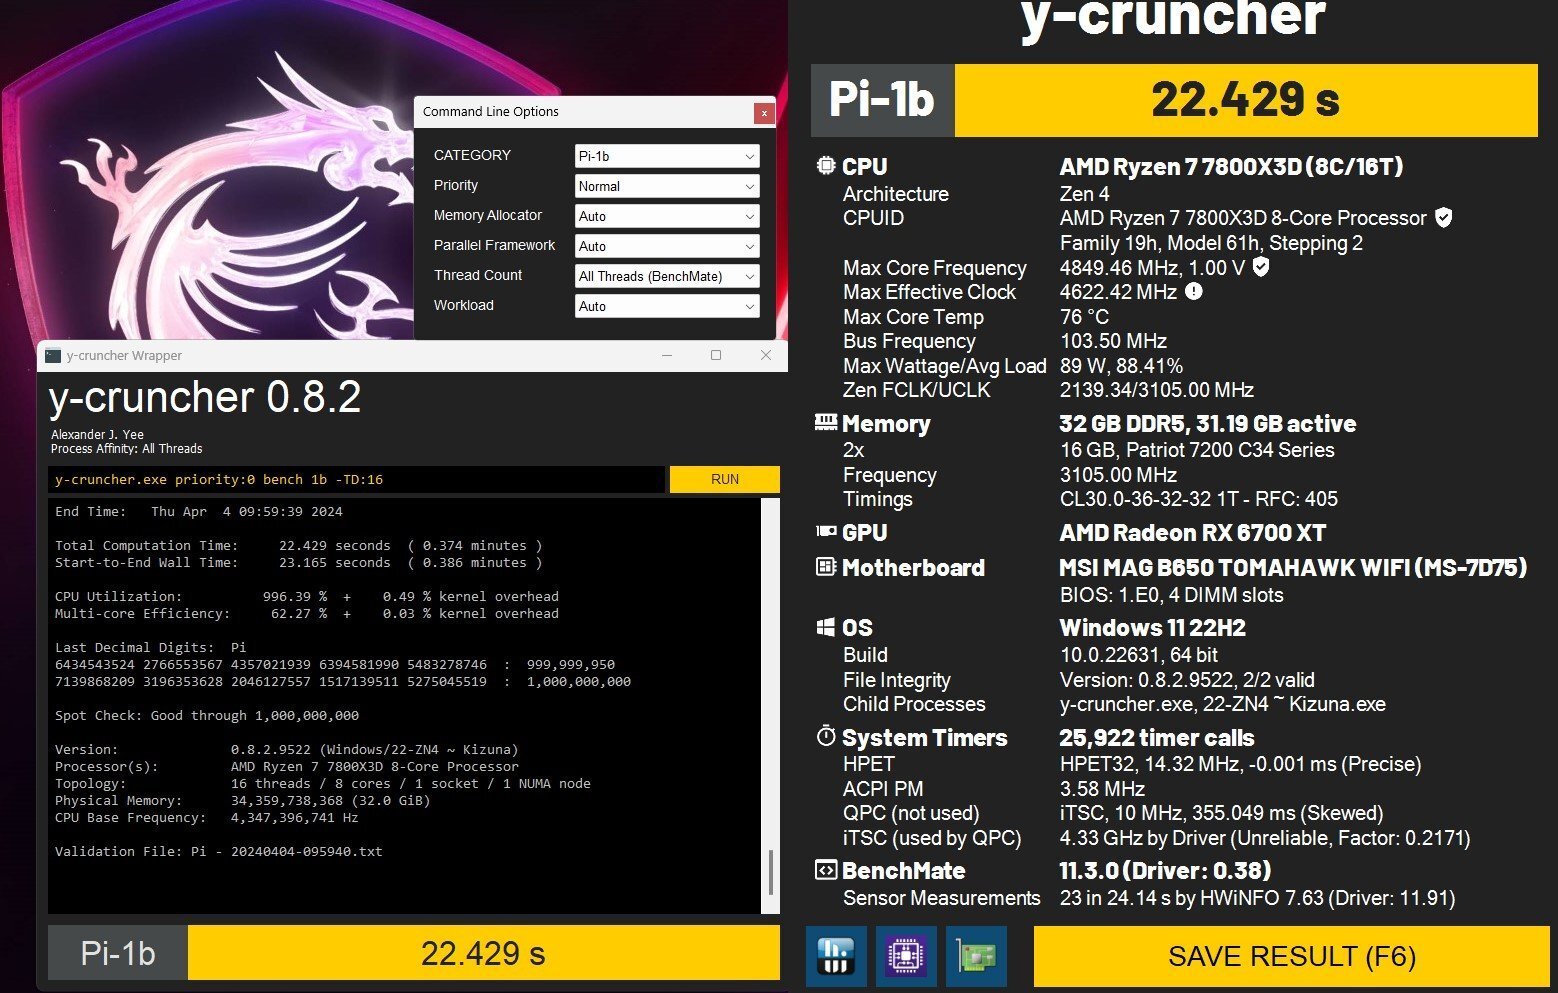This screenshot has height=993, width=1558.
Task: Click the Zen FCLK/UCLK value
Action: (1156, 390)
